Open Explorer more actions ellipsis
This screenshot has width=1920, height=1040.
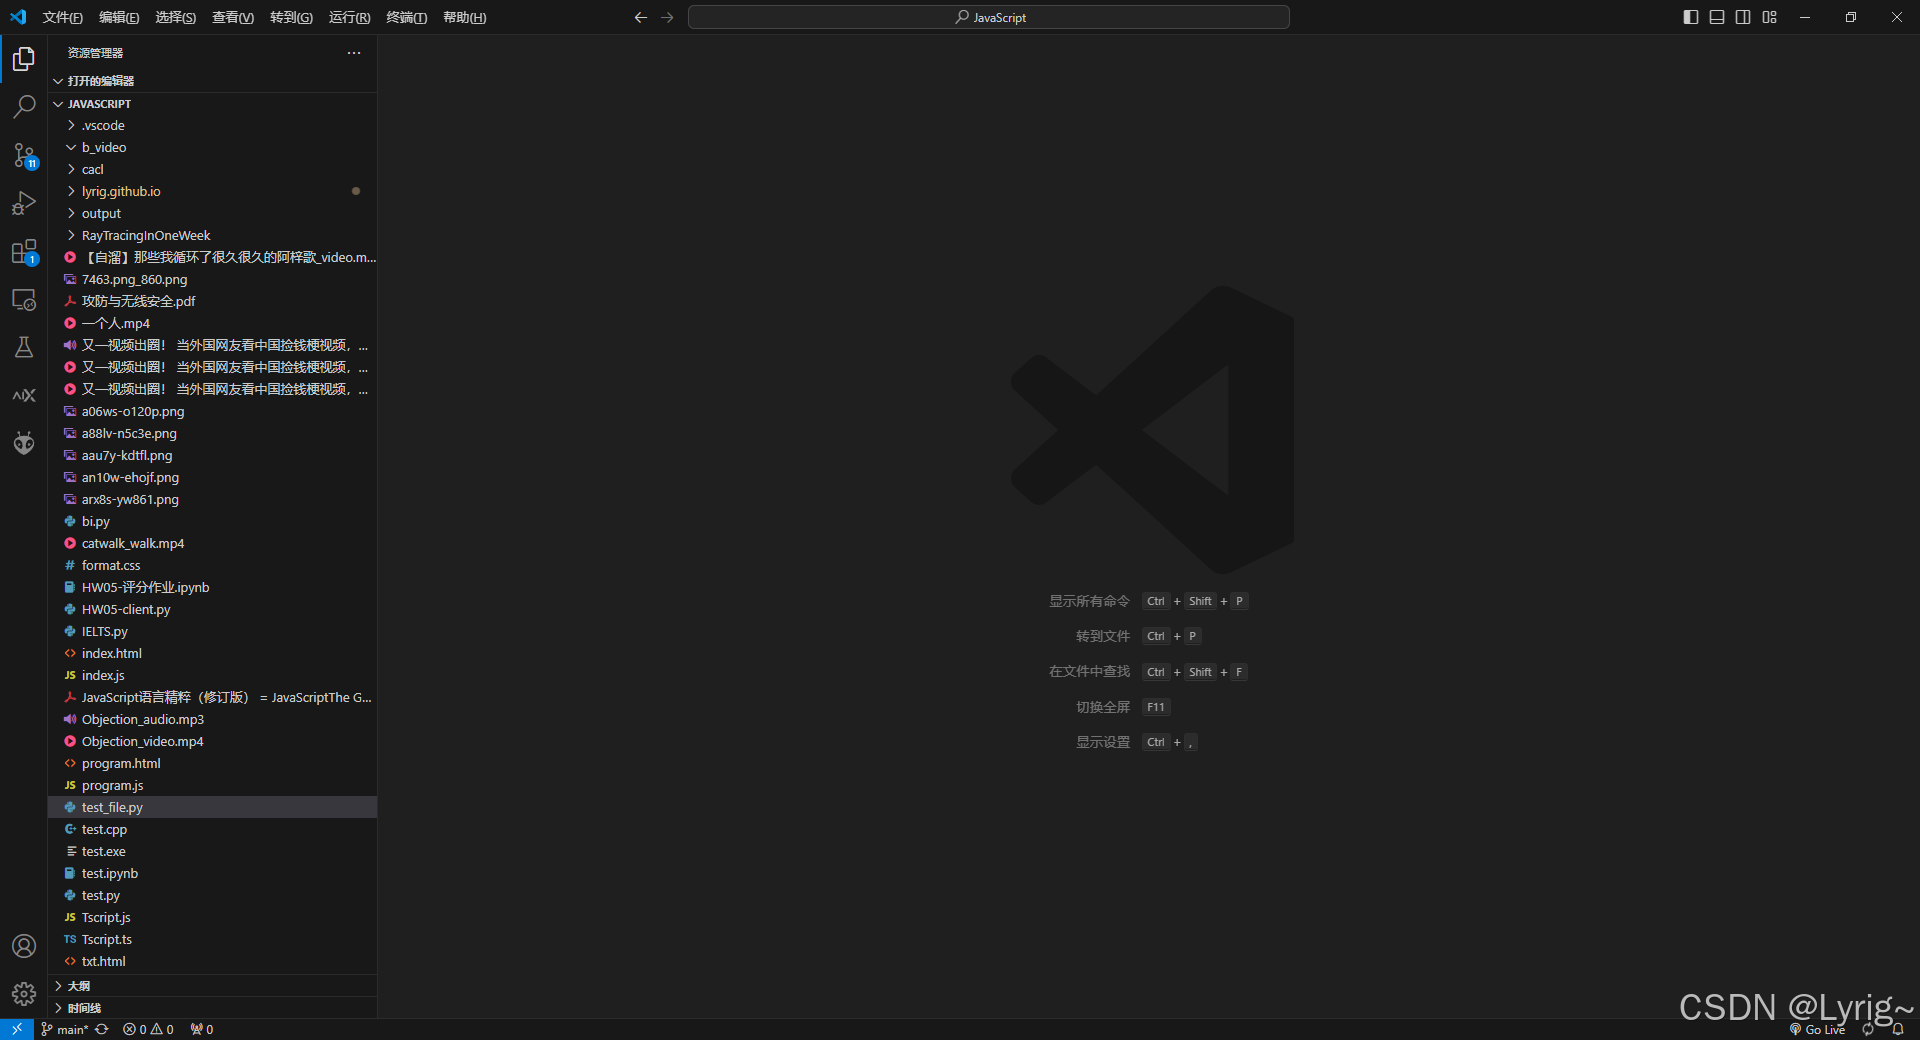tap(354, 53)
